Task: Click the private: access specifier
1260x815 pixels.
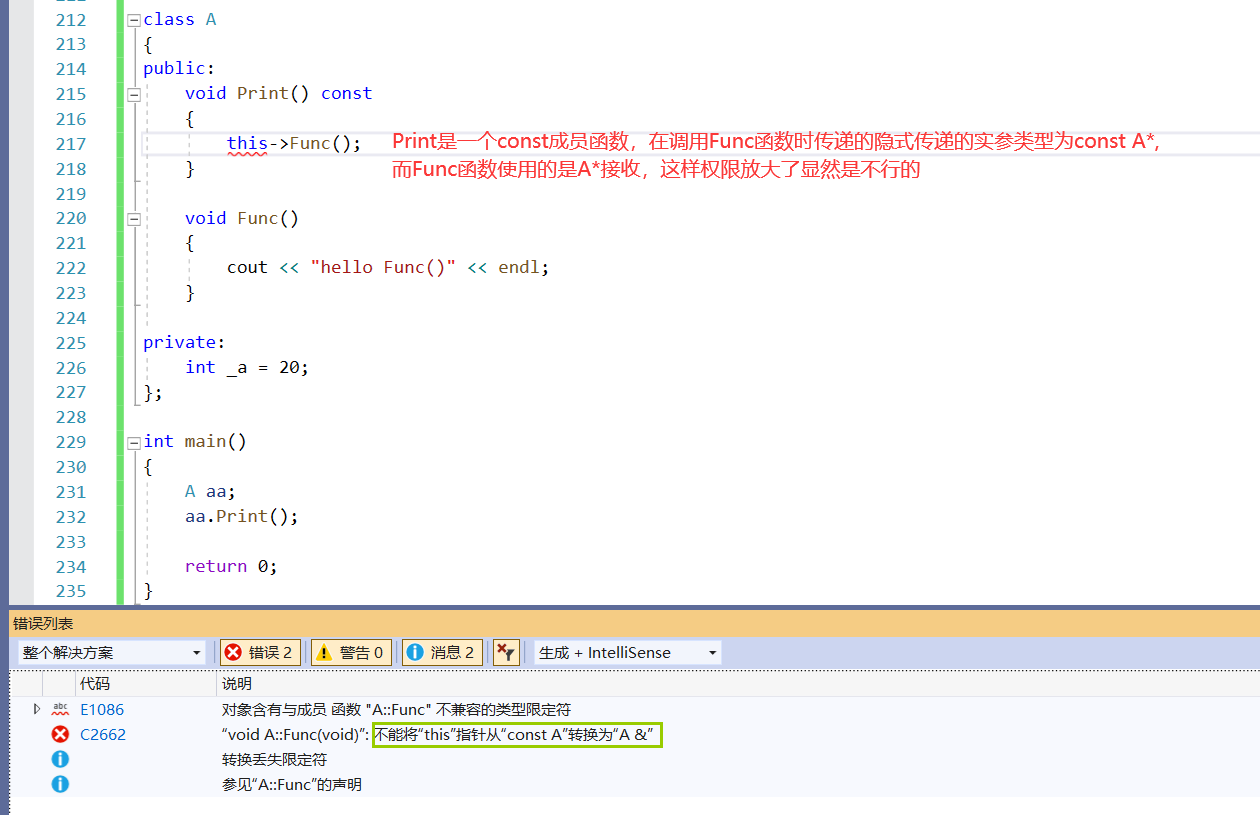Action: pos(185,342)
